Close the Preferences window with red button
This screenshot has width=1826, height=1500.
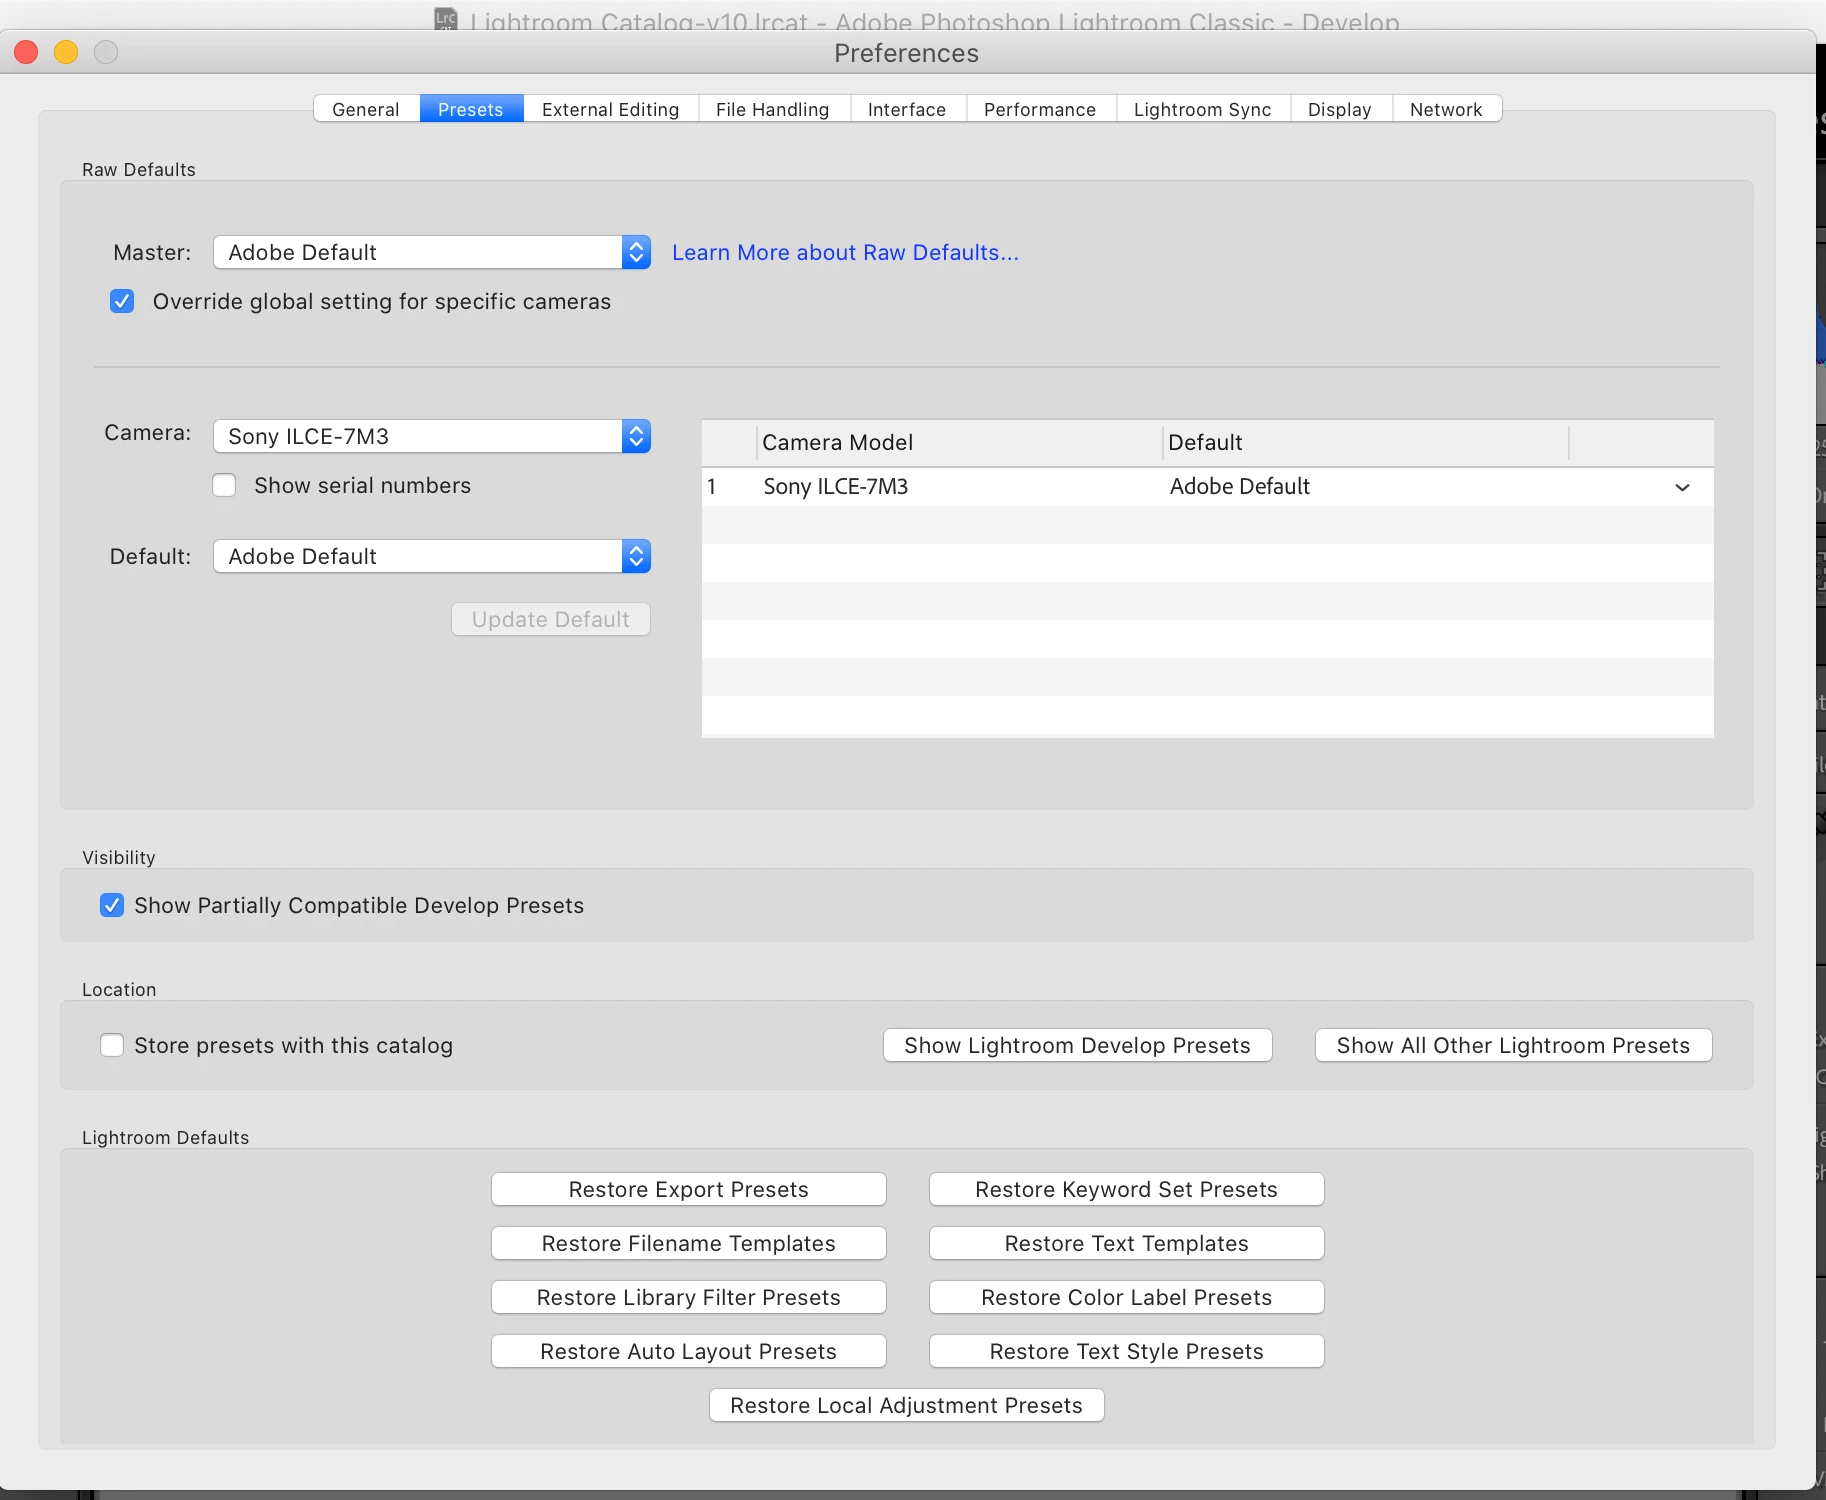(27, 52)
